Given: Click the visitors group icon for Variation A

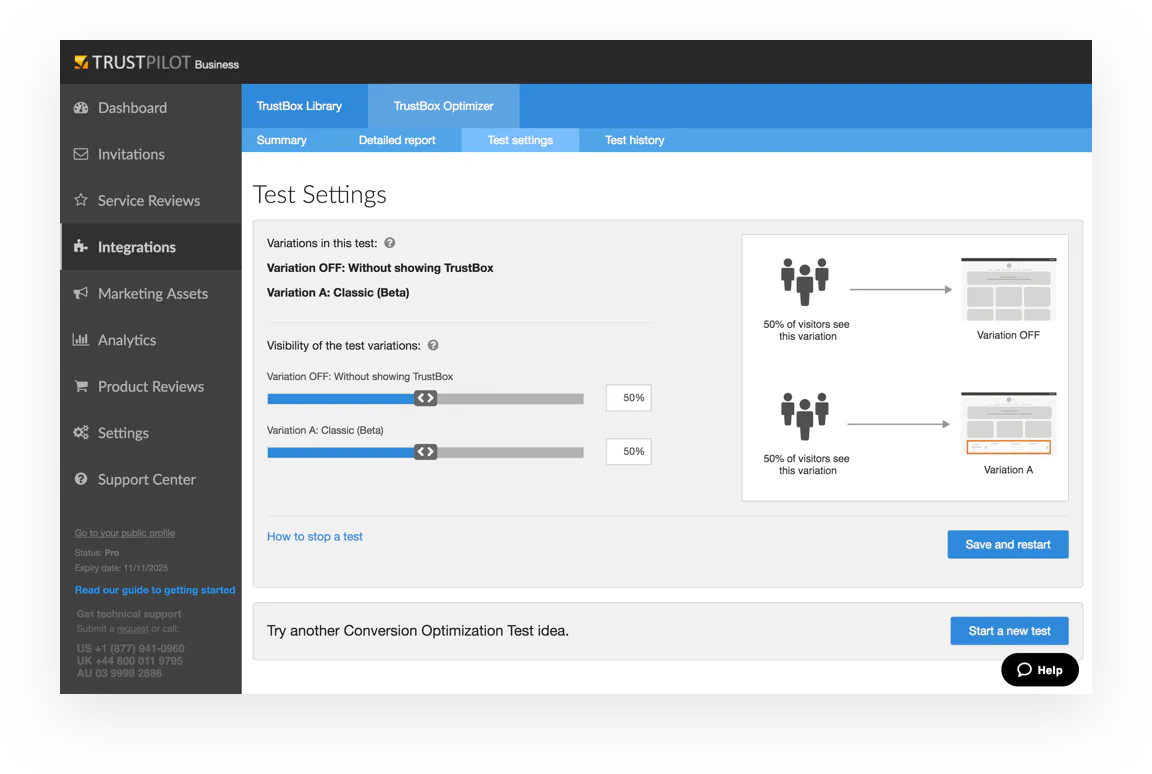Looking at the screenshot, I should [x=804, y=416].
